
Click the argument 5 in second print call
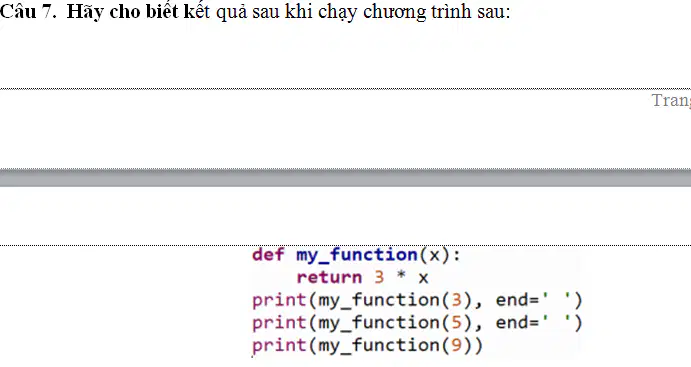click(456, 323)
